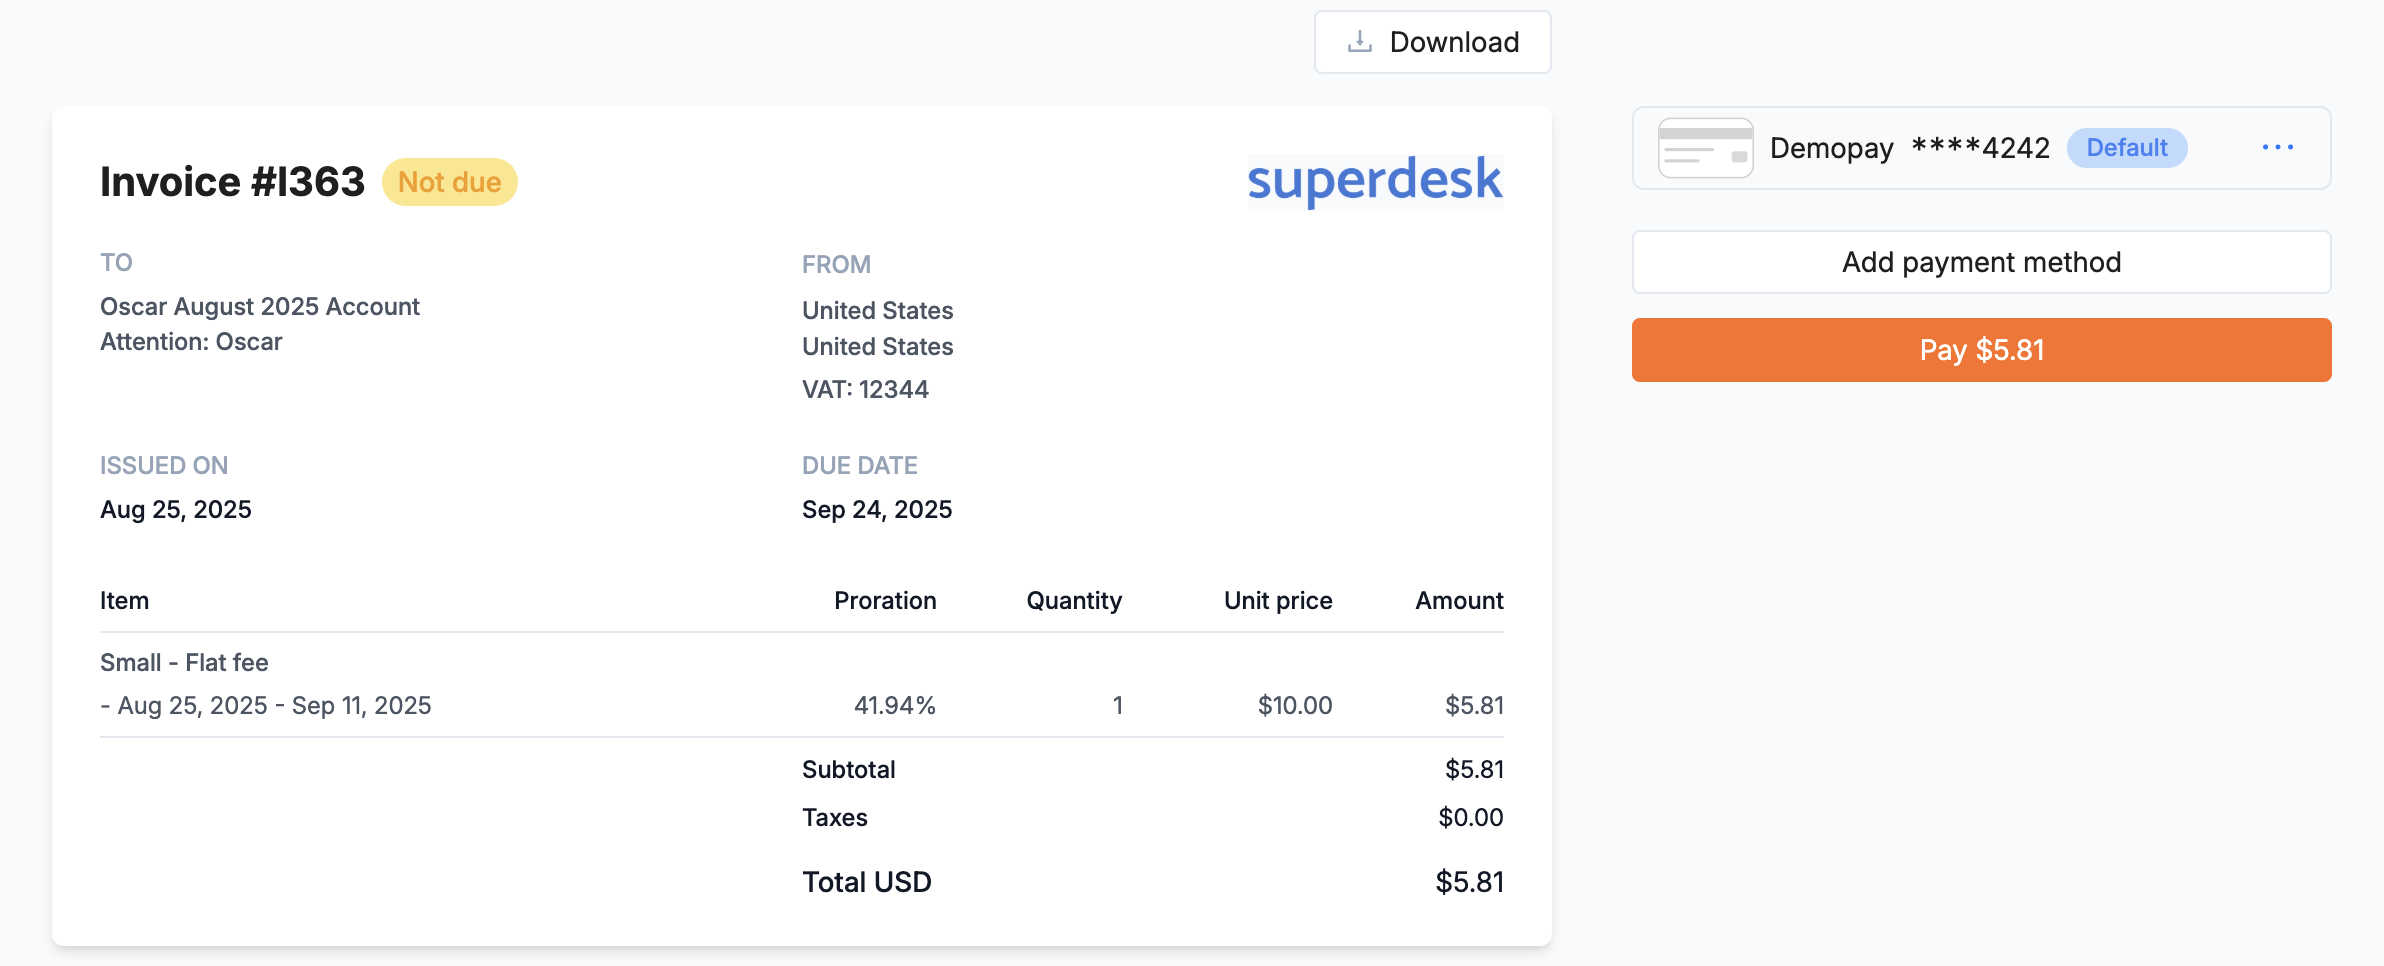Click the due date Sep 24, 2025
The height and width of the screenshot is (966, 2384).
pos(877,509)
